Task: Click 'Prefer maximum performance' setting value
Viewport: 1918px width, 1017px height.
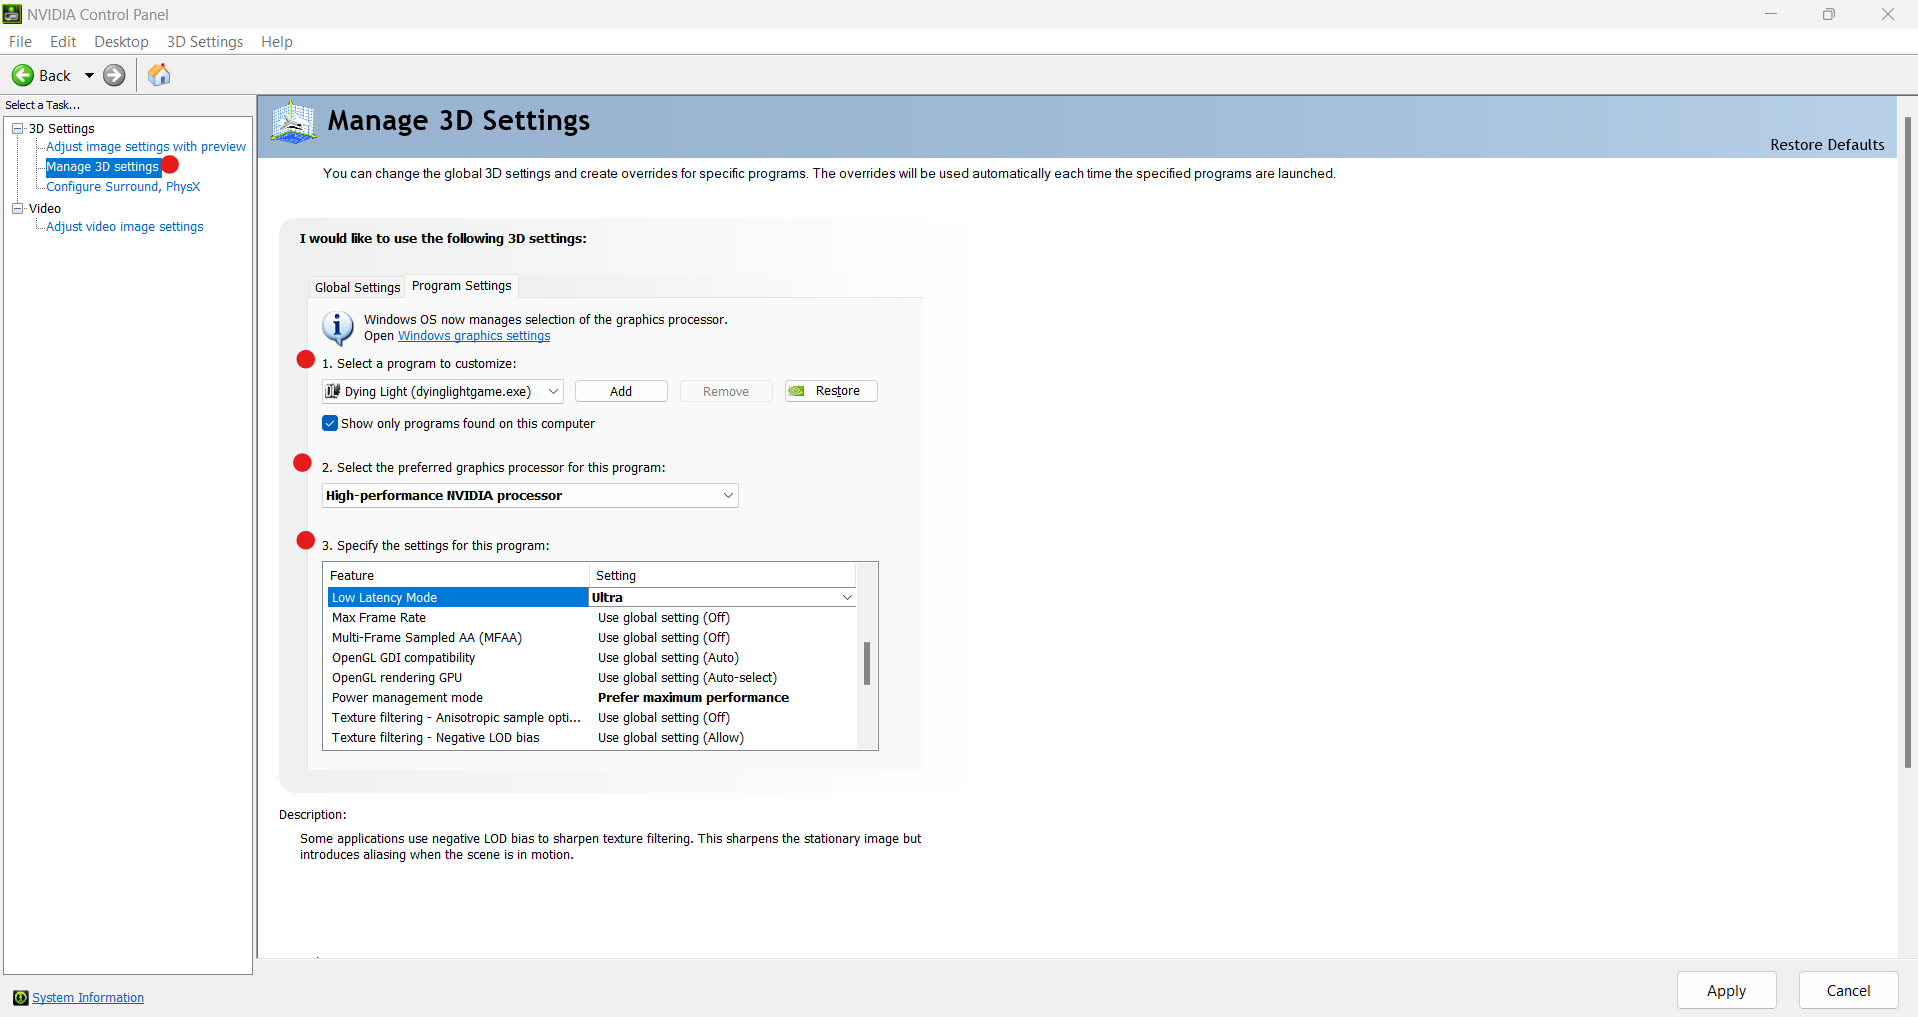Action: (693, 698)
